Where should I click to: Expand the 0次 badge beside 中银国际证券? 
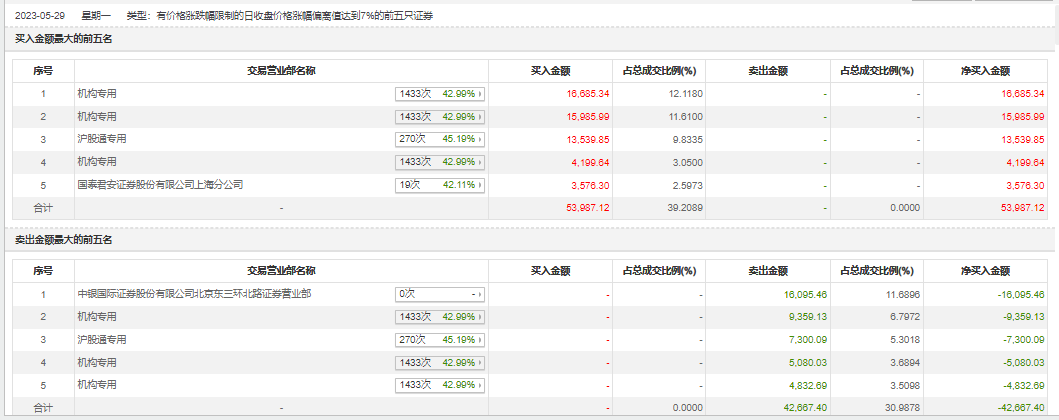pos(439,294)
